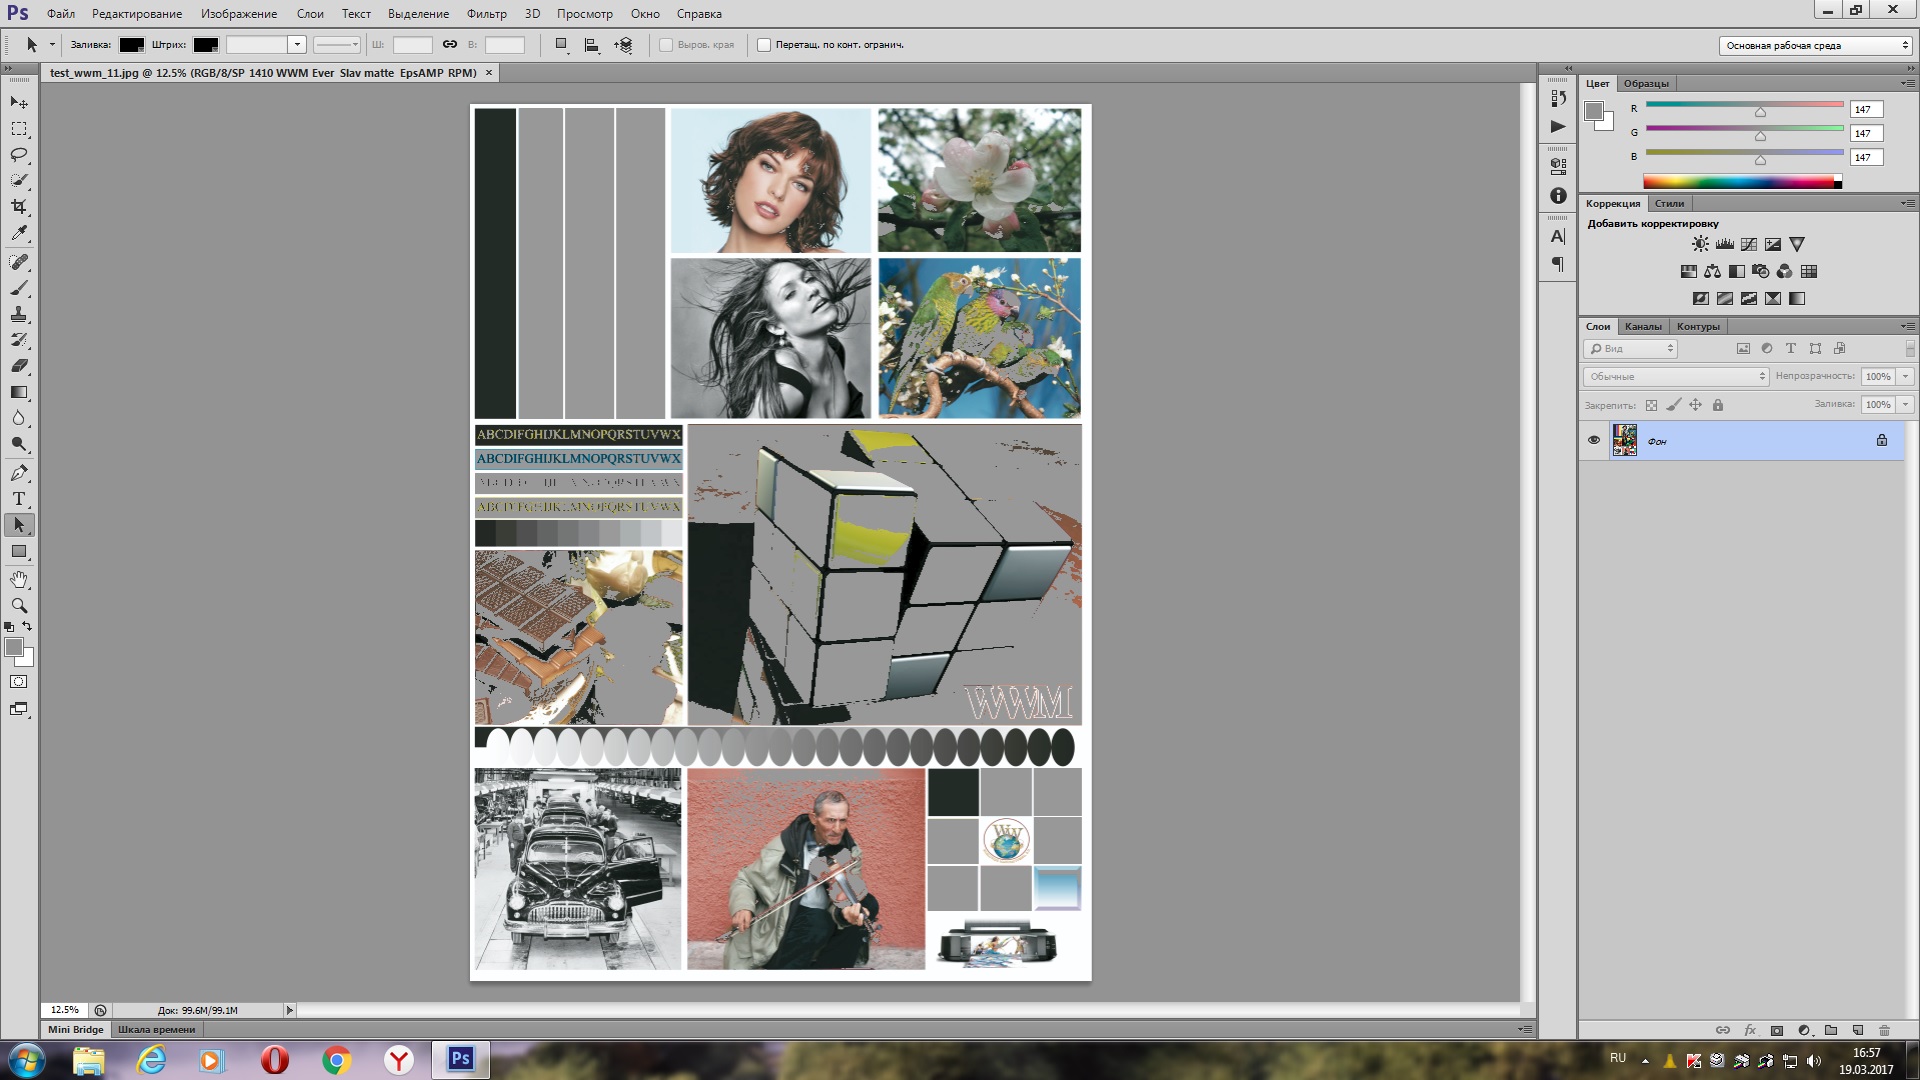Add a layer mask
1920x1080 pixels.
[1777, 1030]
